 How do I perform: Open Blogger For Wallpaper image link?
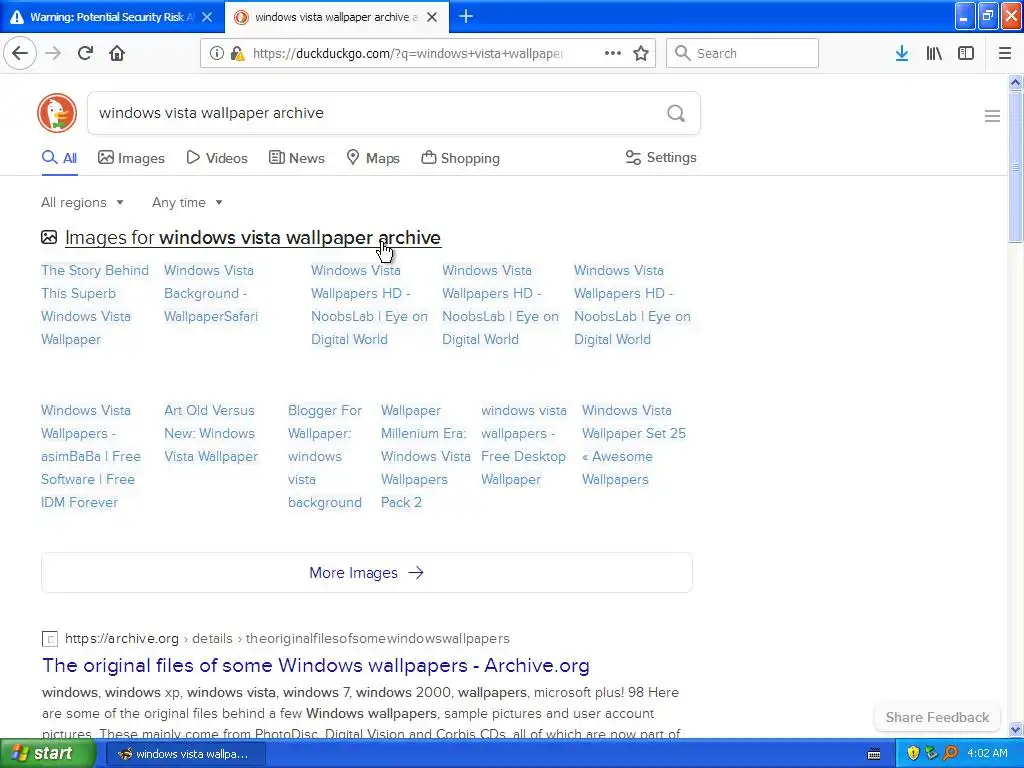pos(325,456)
